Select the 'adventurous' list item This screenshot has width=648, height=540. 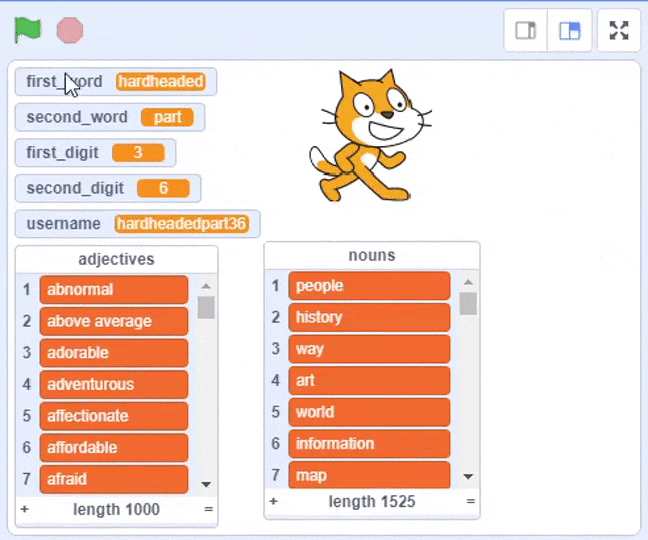[114, 384]
